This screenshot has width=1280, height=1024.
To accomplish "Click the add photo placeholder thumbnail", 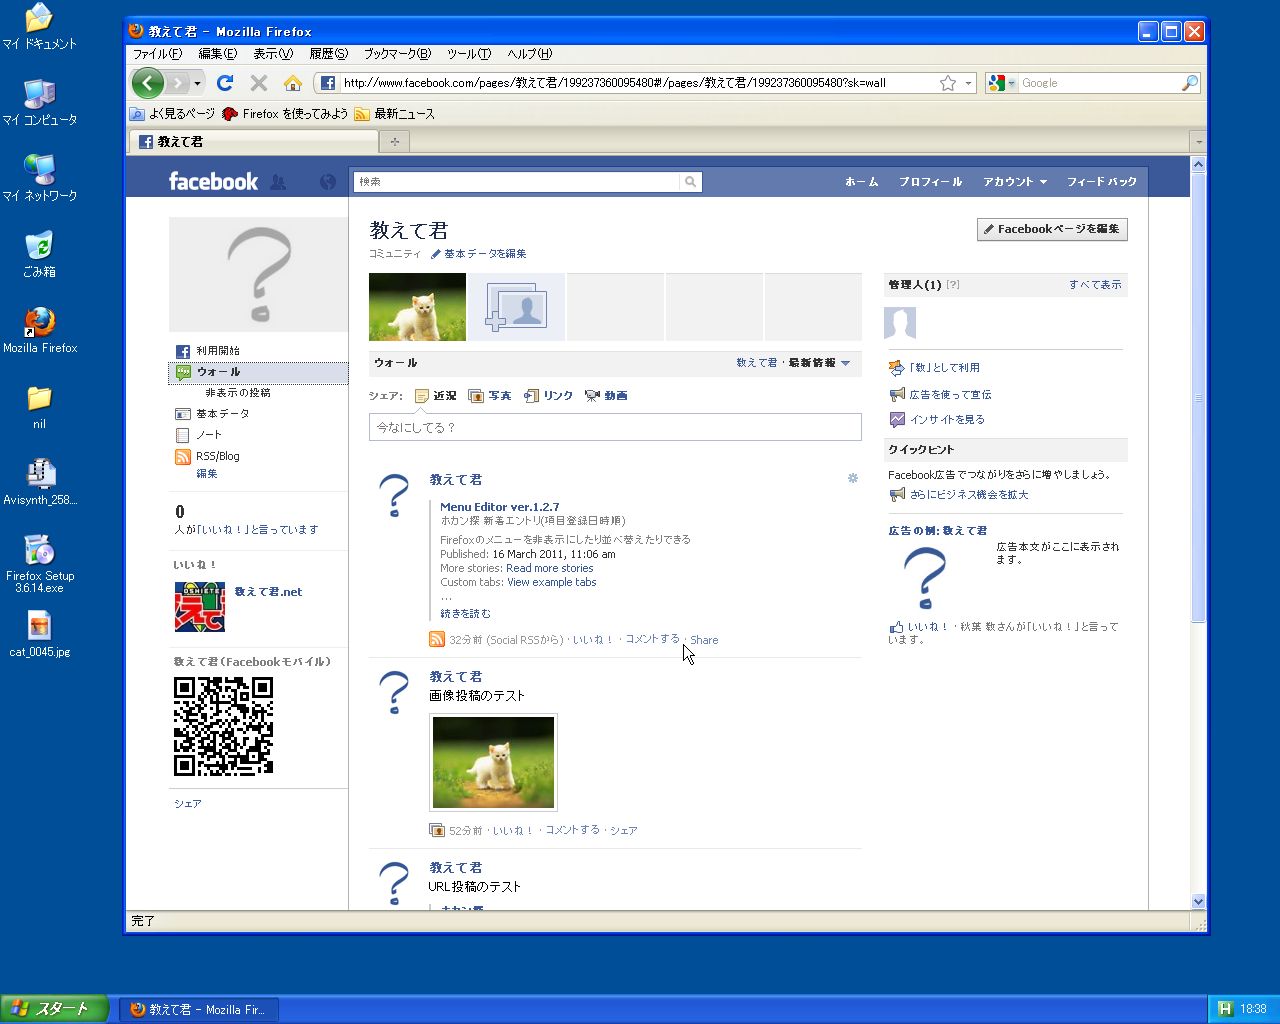I will tap(517, 307).
